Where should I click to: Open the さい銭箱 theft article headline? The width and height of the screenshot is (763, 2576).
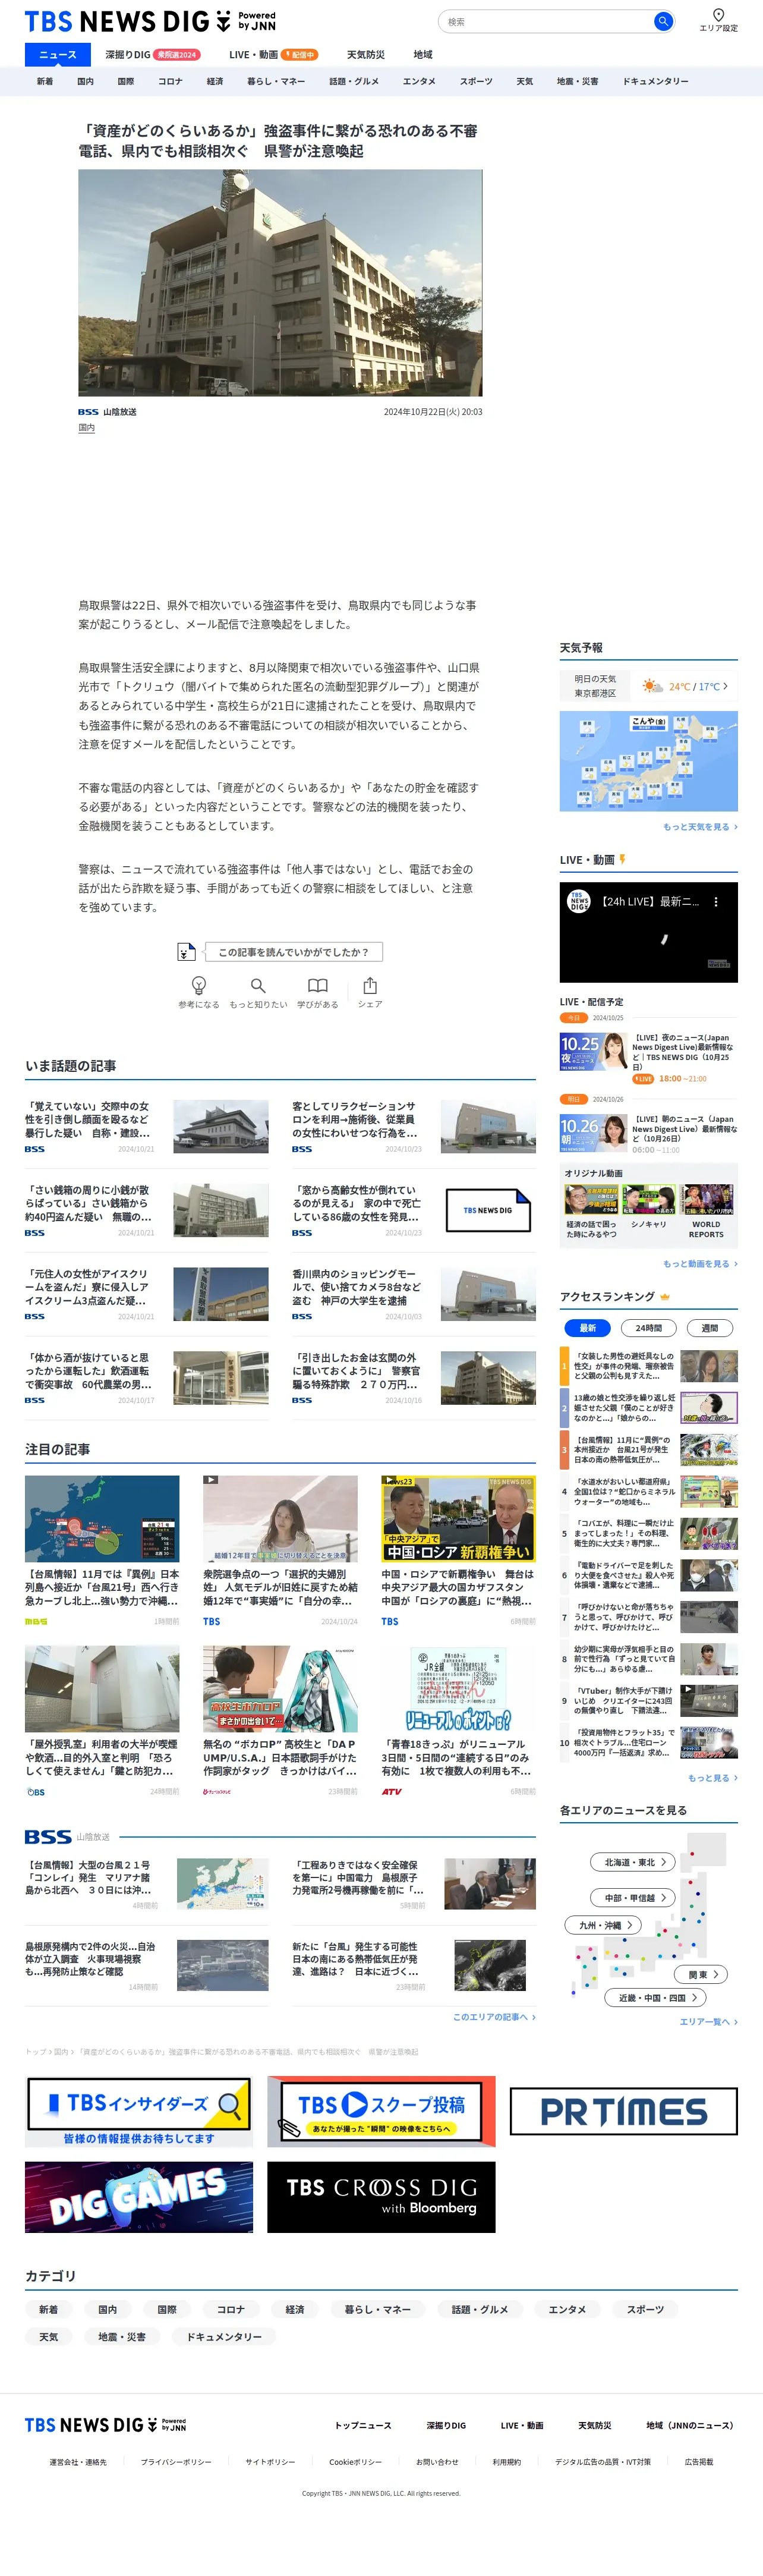(88, 1203)
